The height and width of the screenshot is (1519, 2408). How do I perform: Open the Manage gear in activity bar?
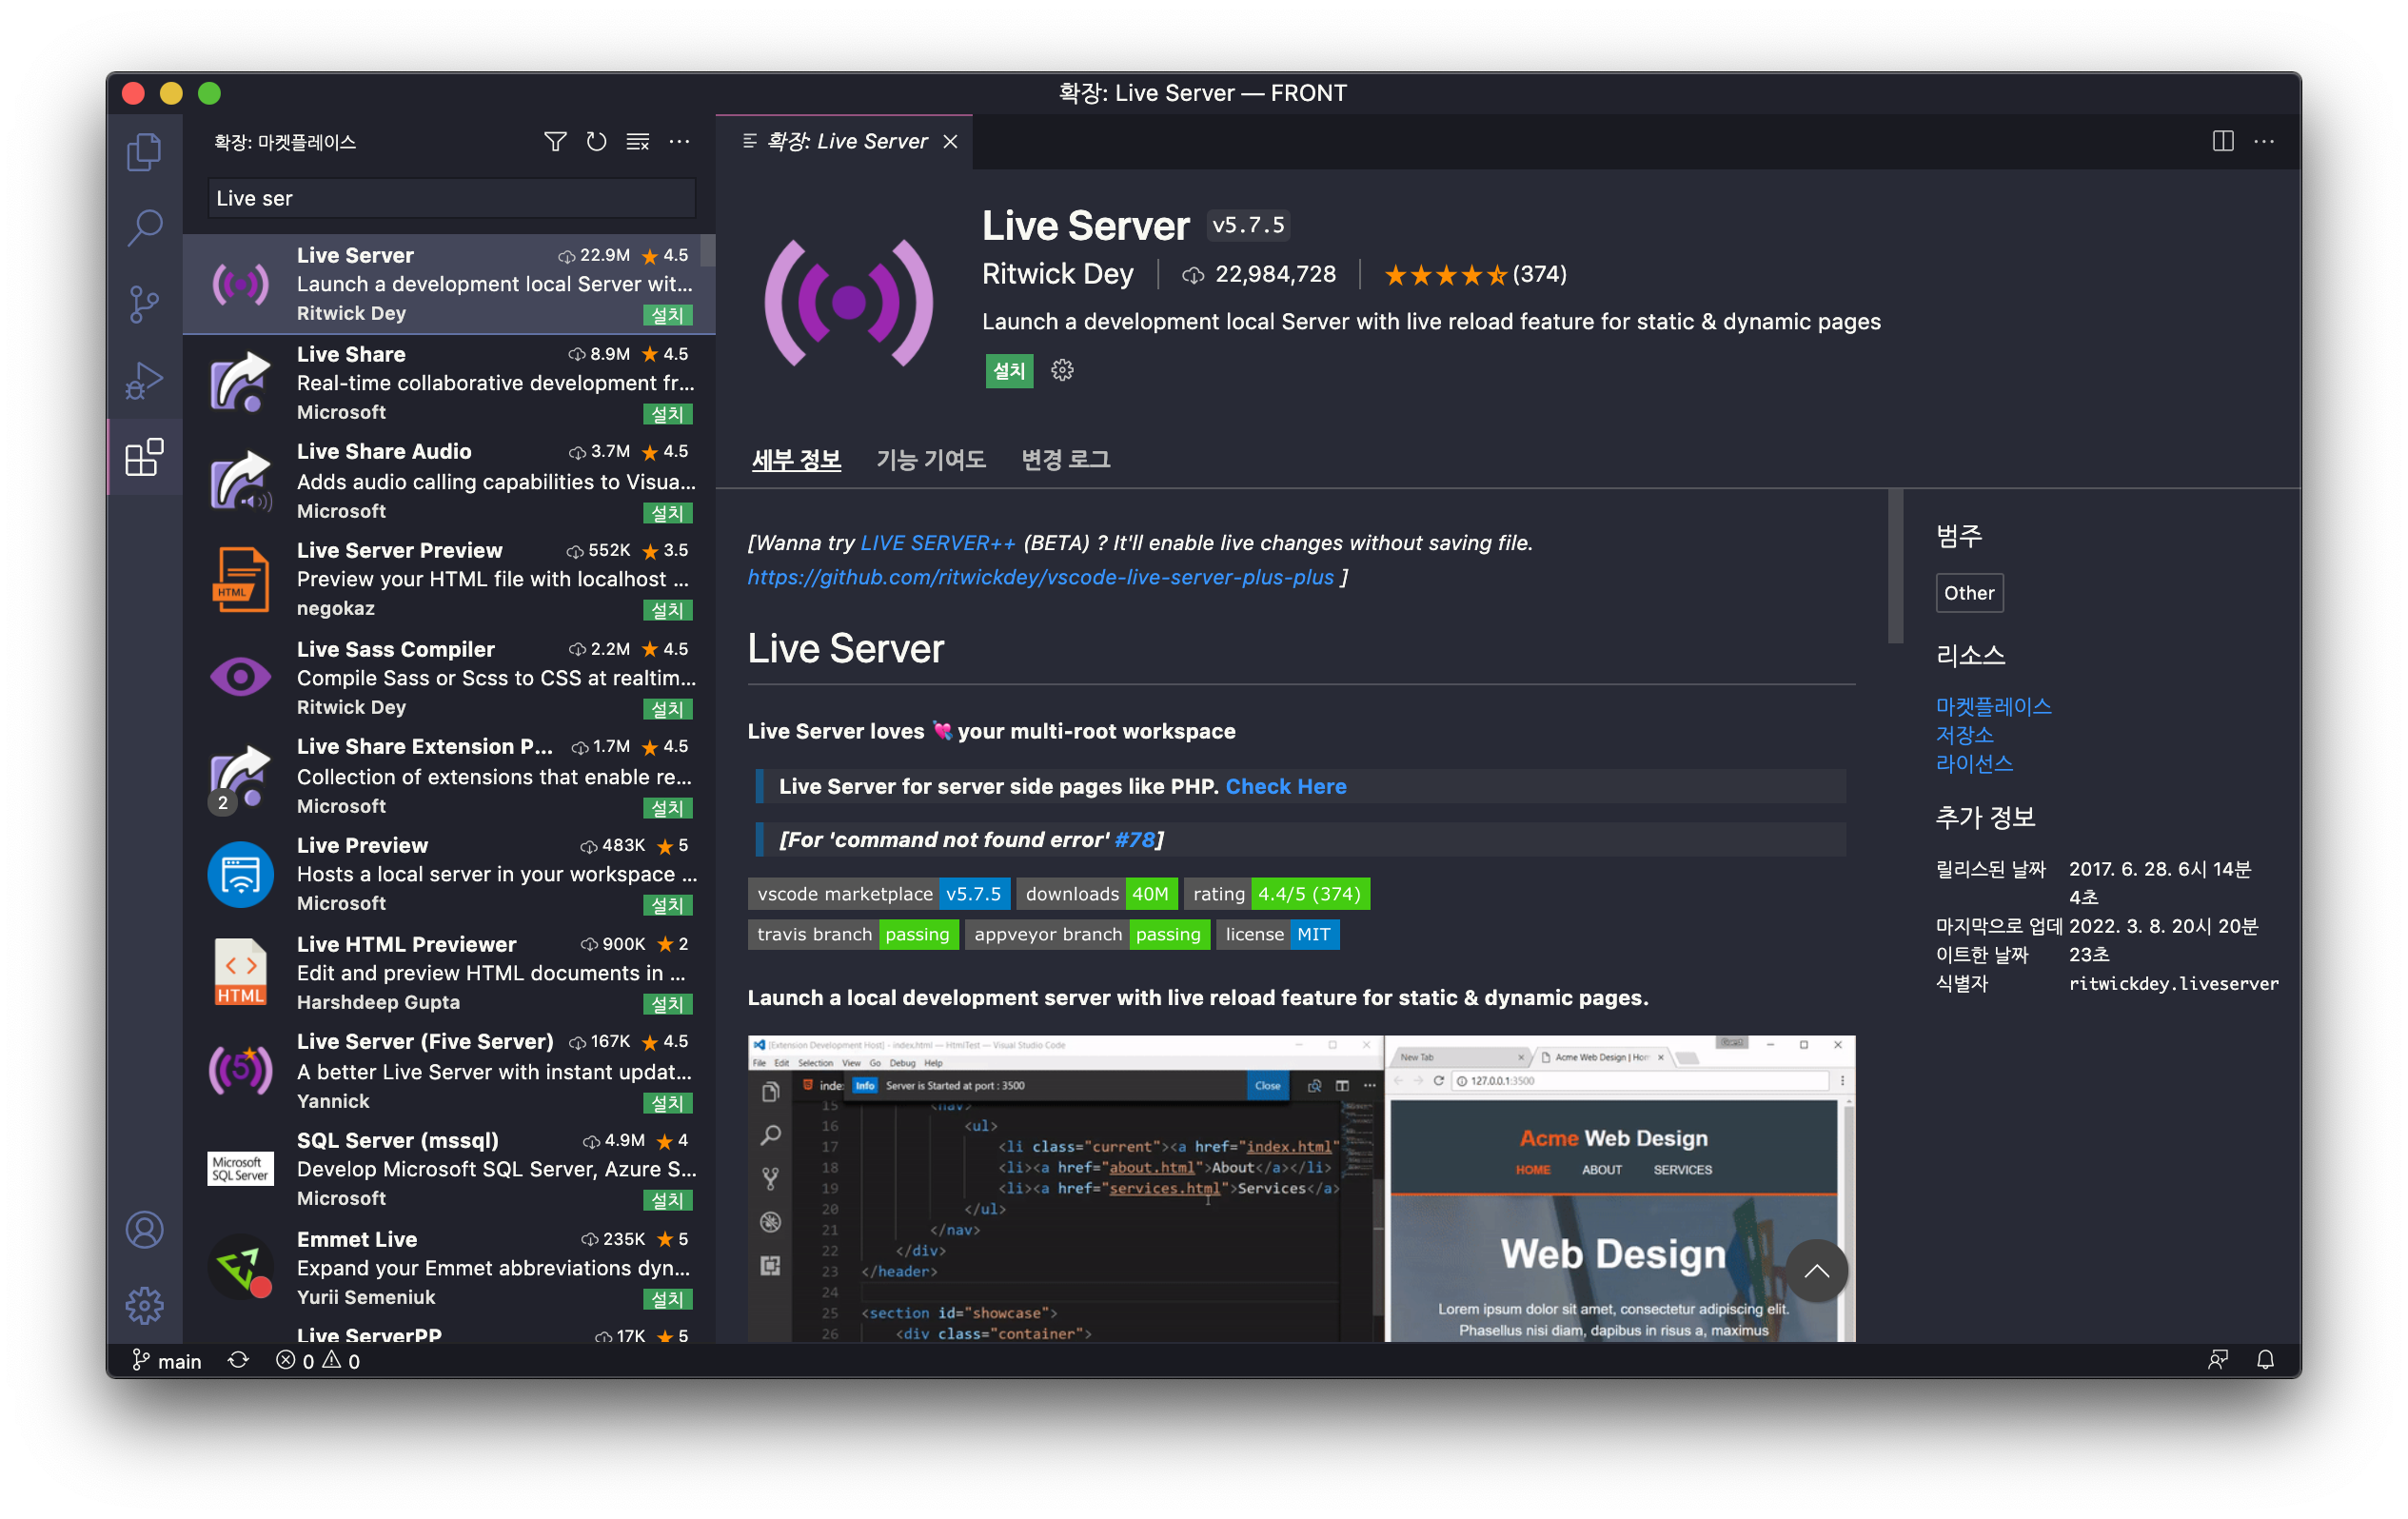click(144, 1305)
